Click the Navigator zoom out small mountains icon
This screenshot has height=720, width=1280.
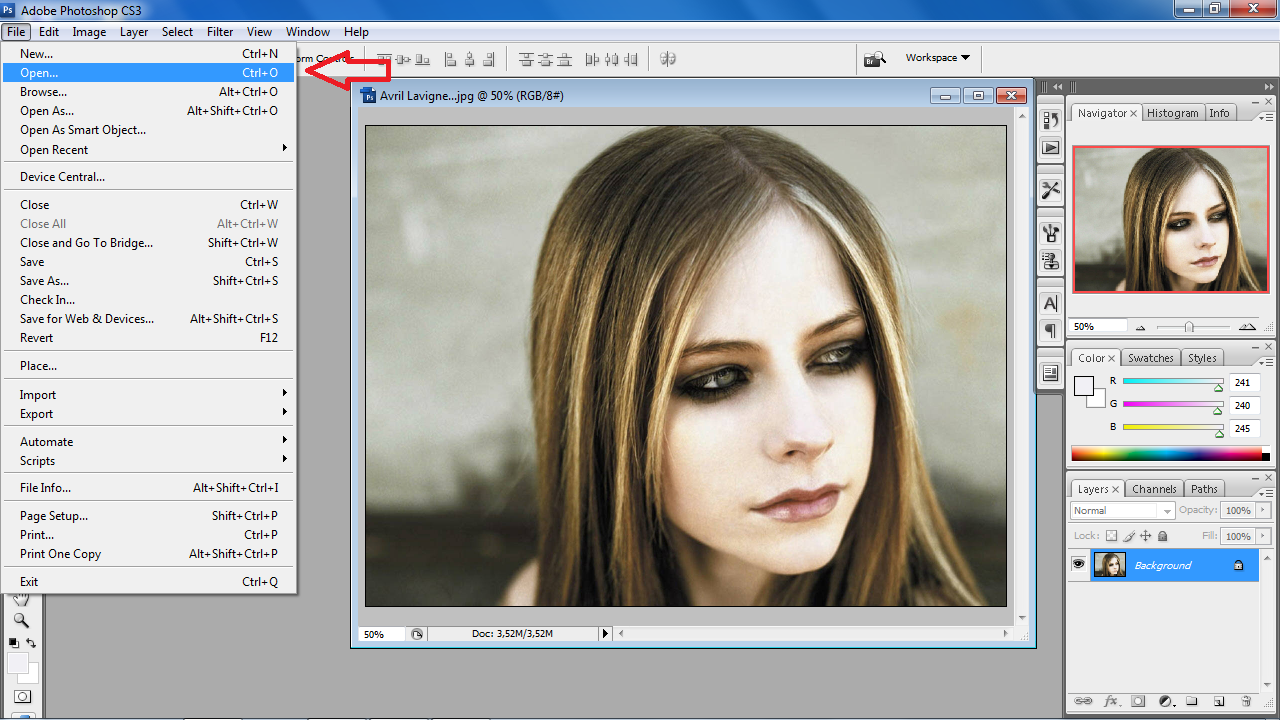click(x=1140, y=327)
